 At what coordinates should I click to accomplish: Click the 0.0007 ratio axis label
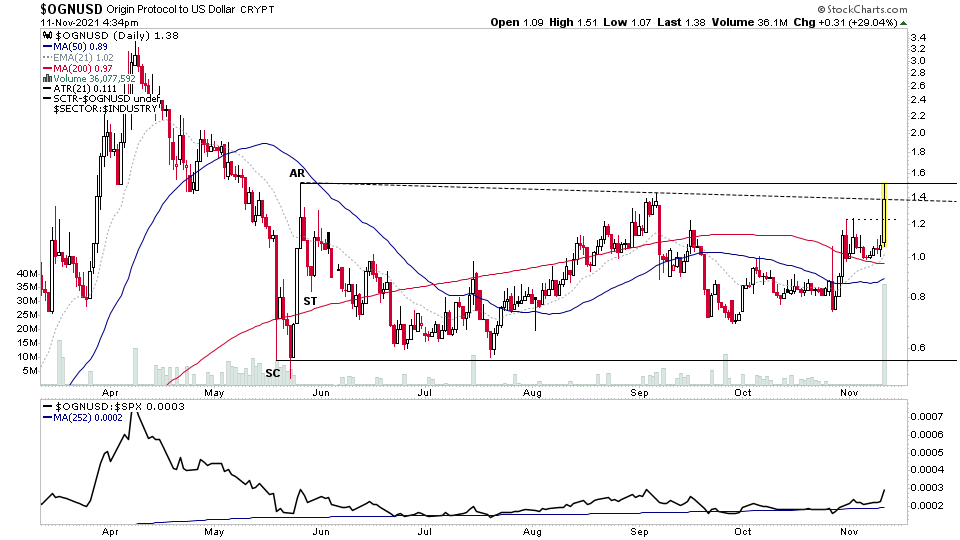[927, 417]
